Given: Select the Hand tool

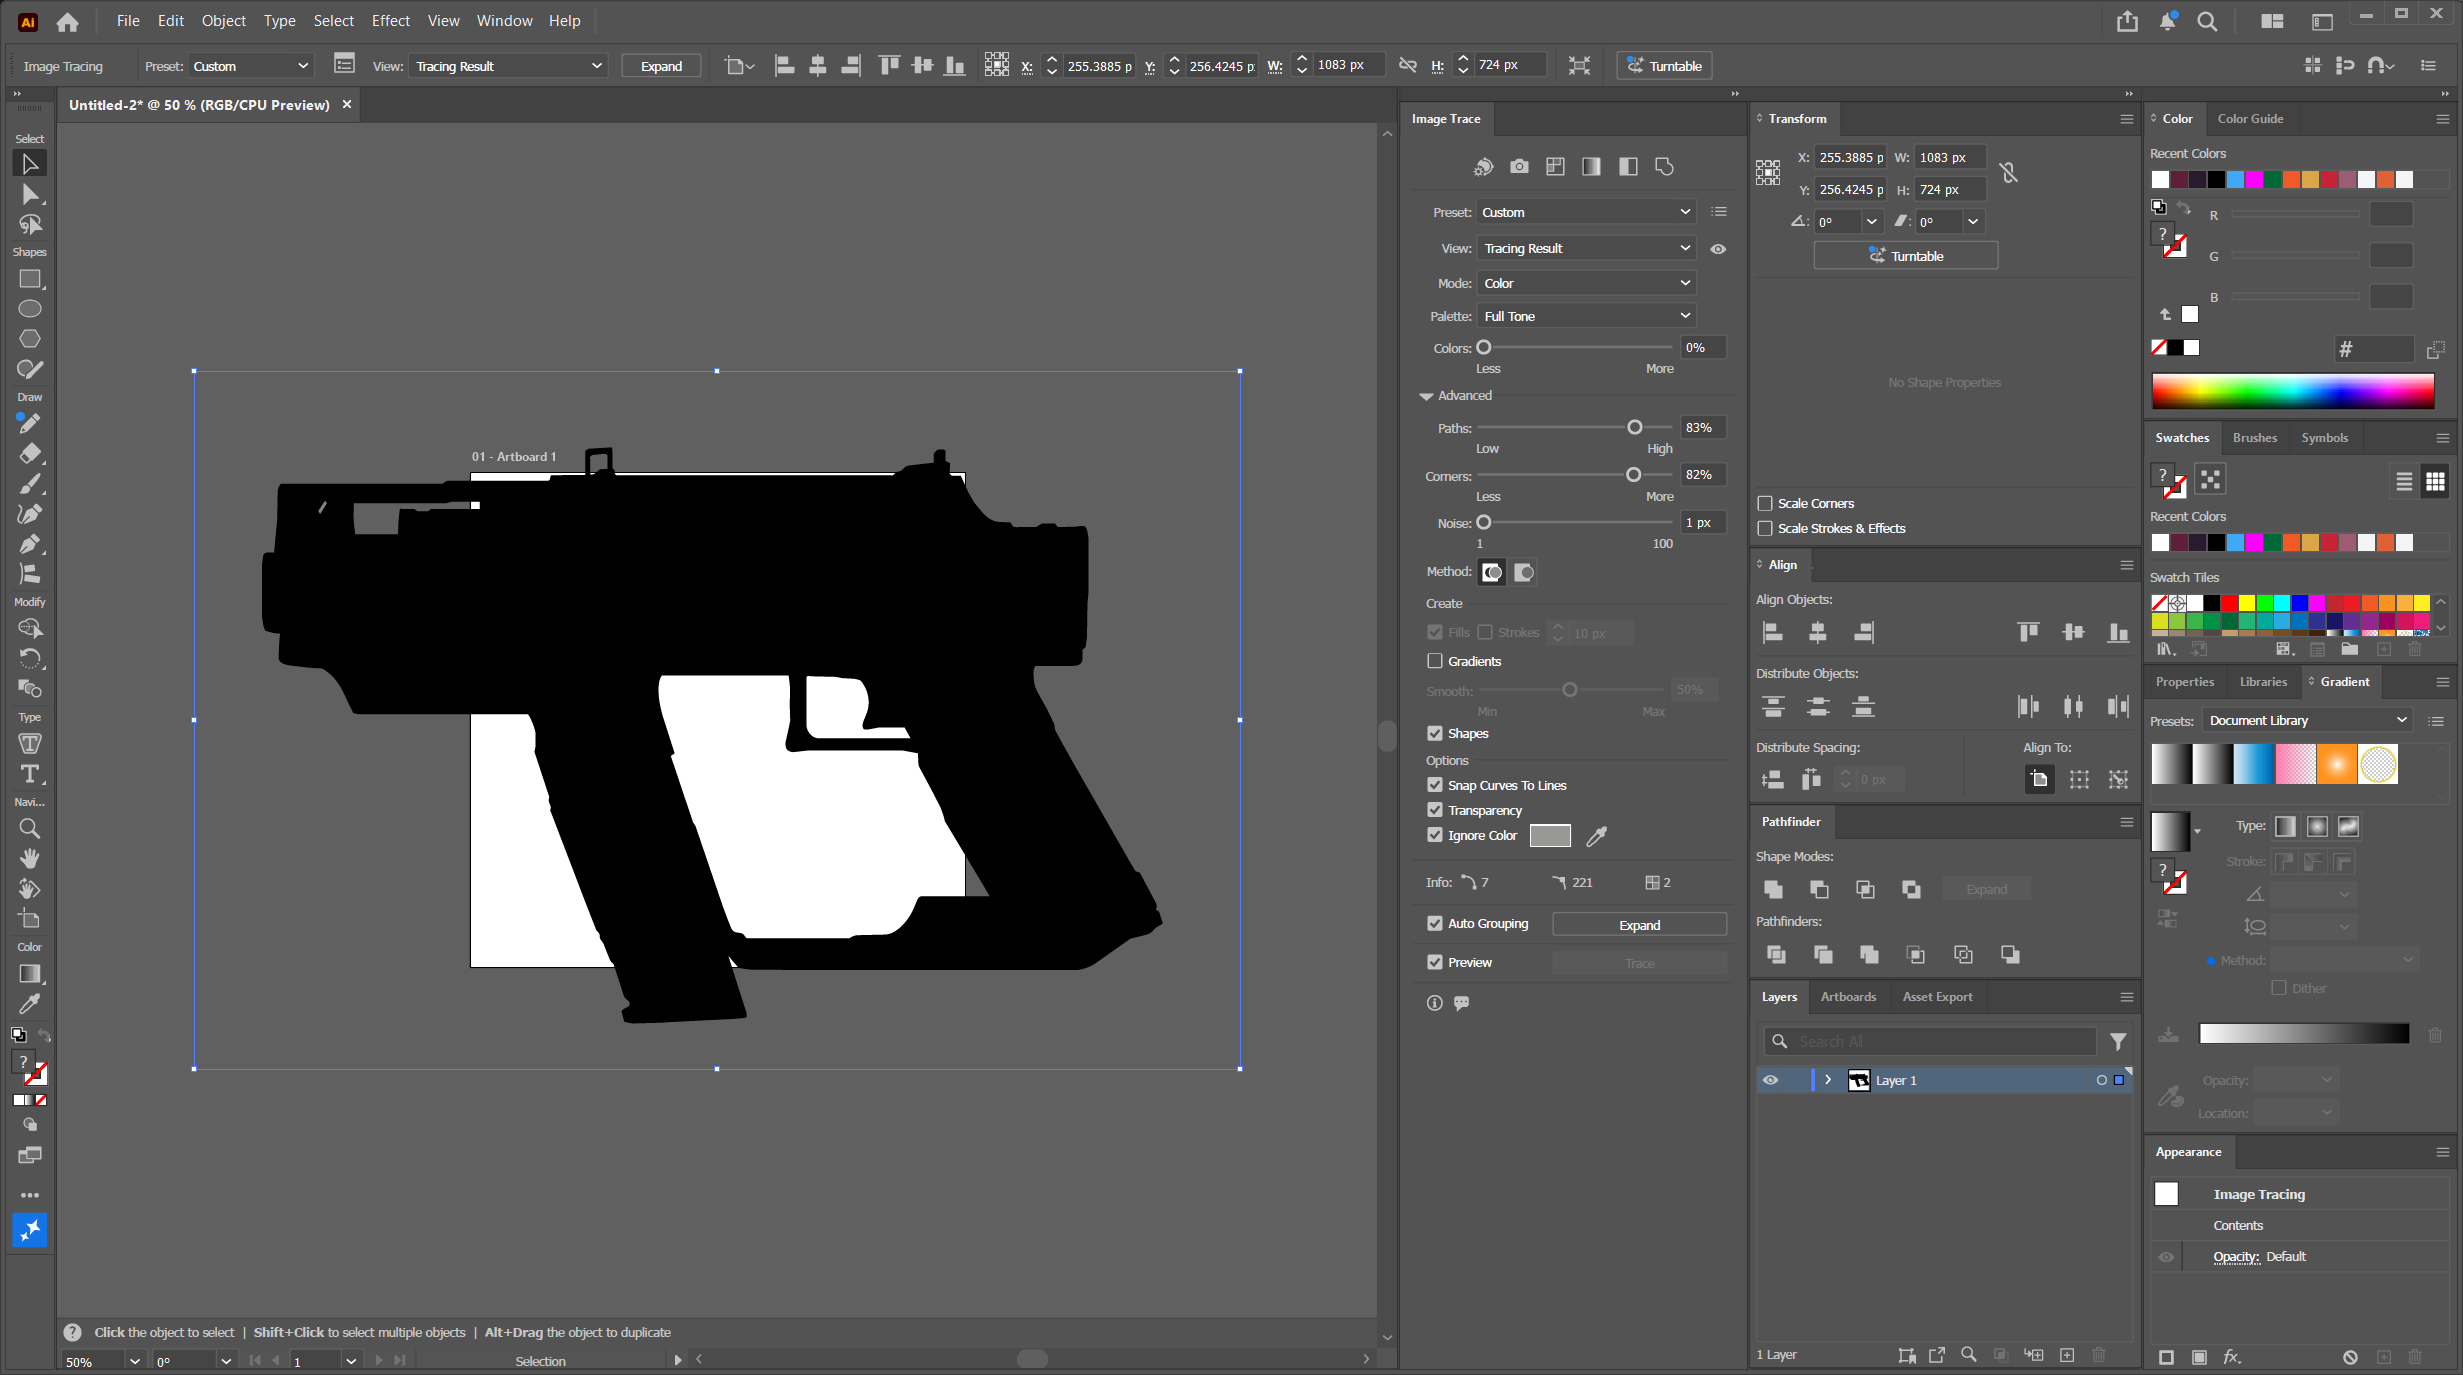Looking at the screenshot, I should [x=30, y=859].
